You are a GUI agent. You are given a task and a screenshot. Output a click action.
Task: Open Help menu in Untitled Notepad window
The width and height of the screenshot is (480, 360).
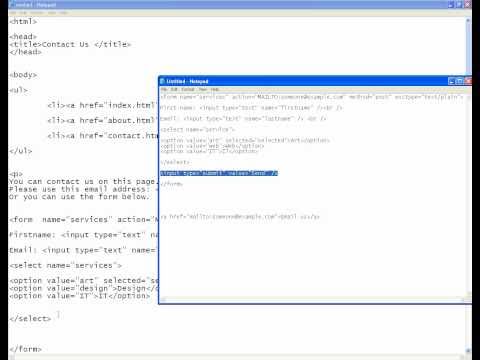pyautogui.click(x=215, y=90)
